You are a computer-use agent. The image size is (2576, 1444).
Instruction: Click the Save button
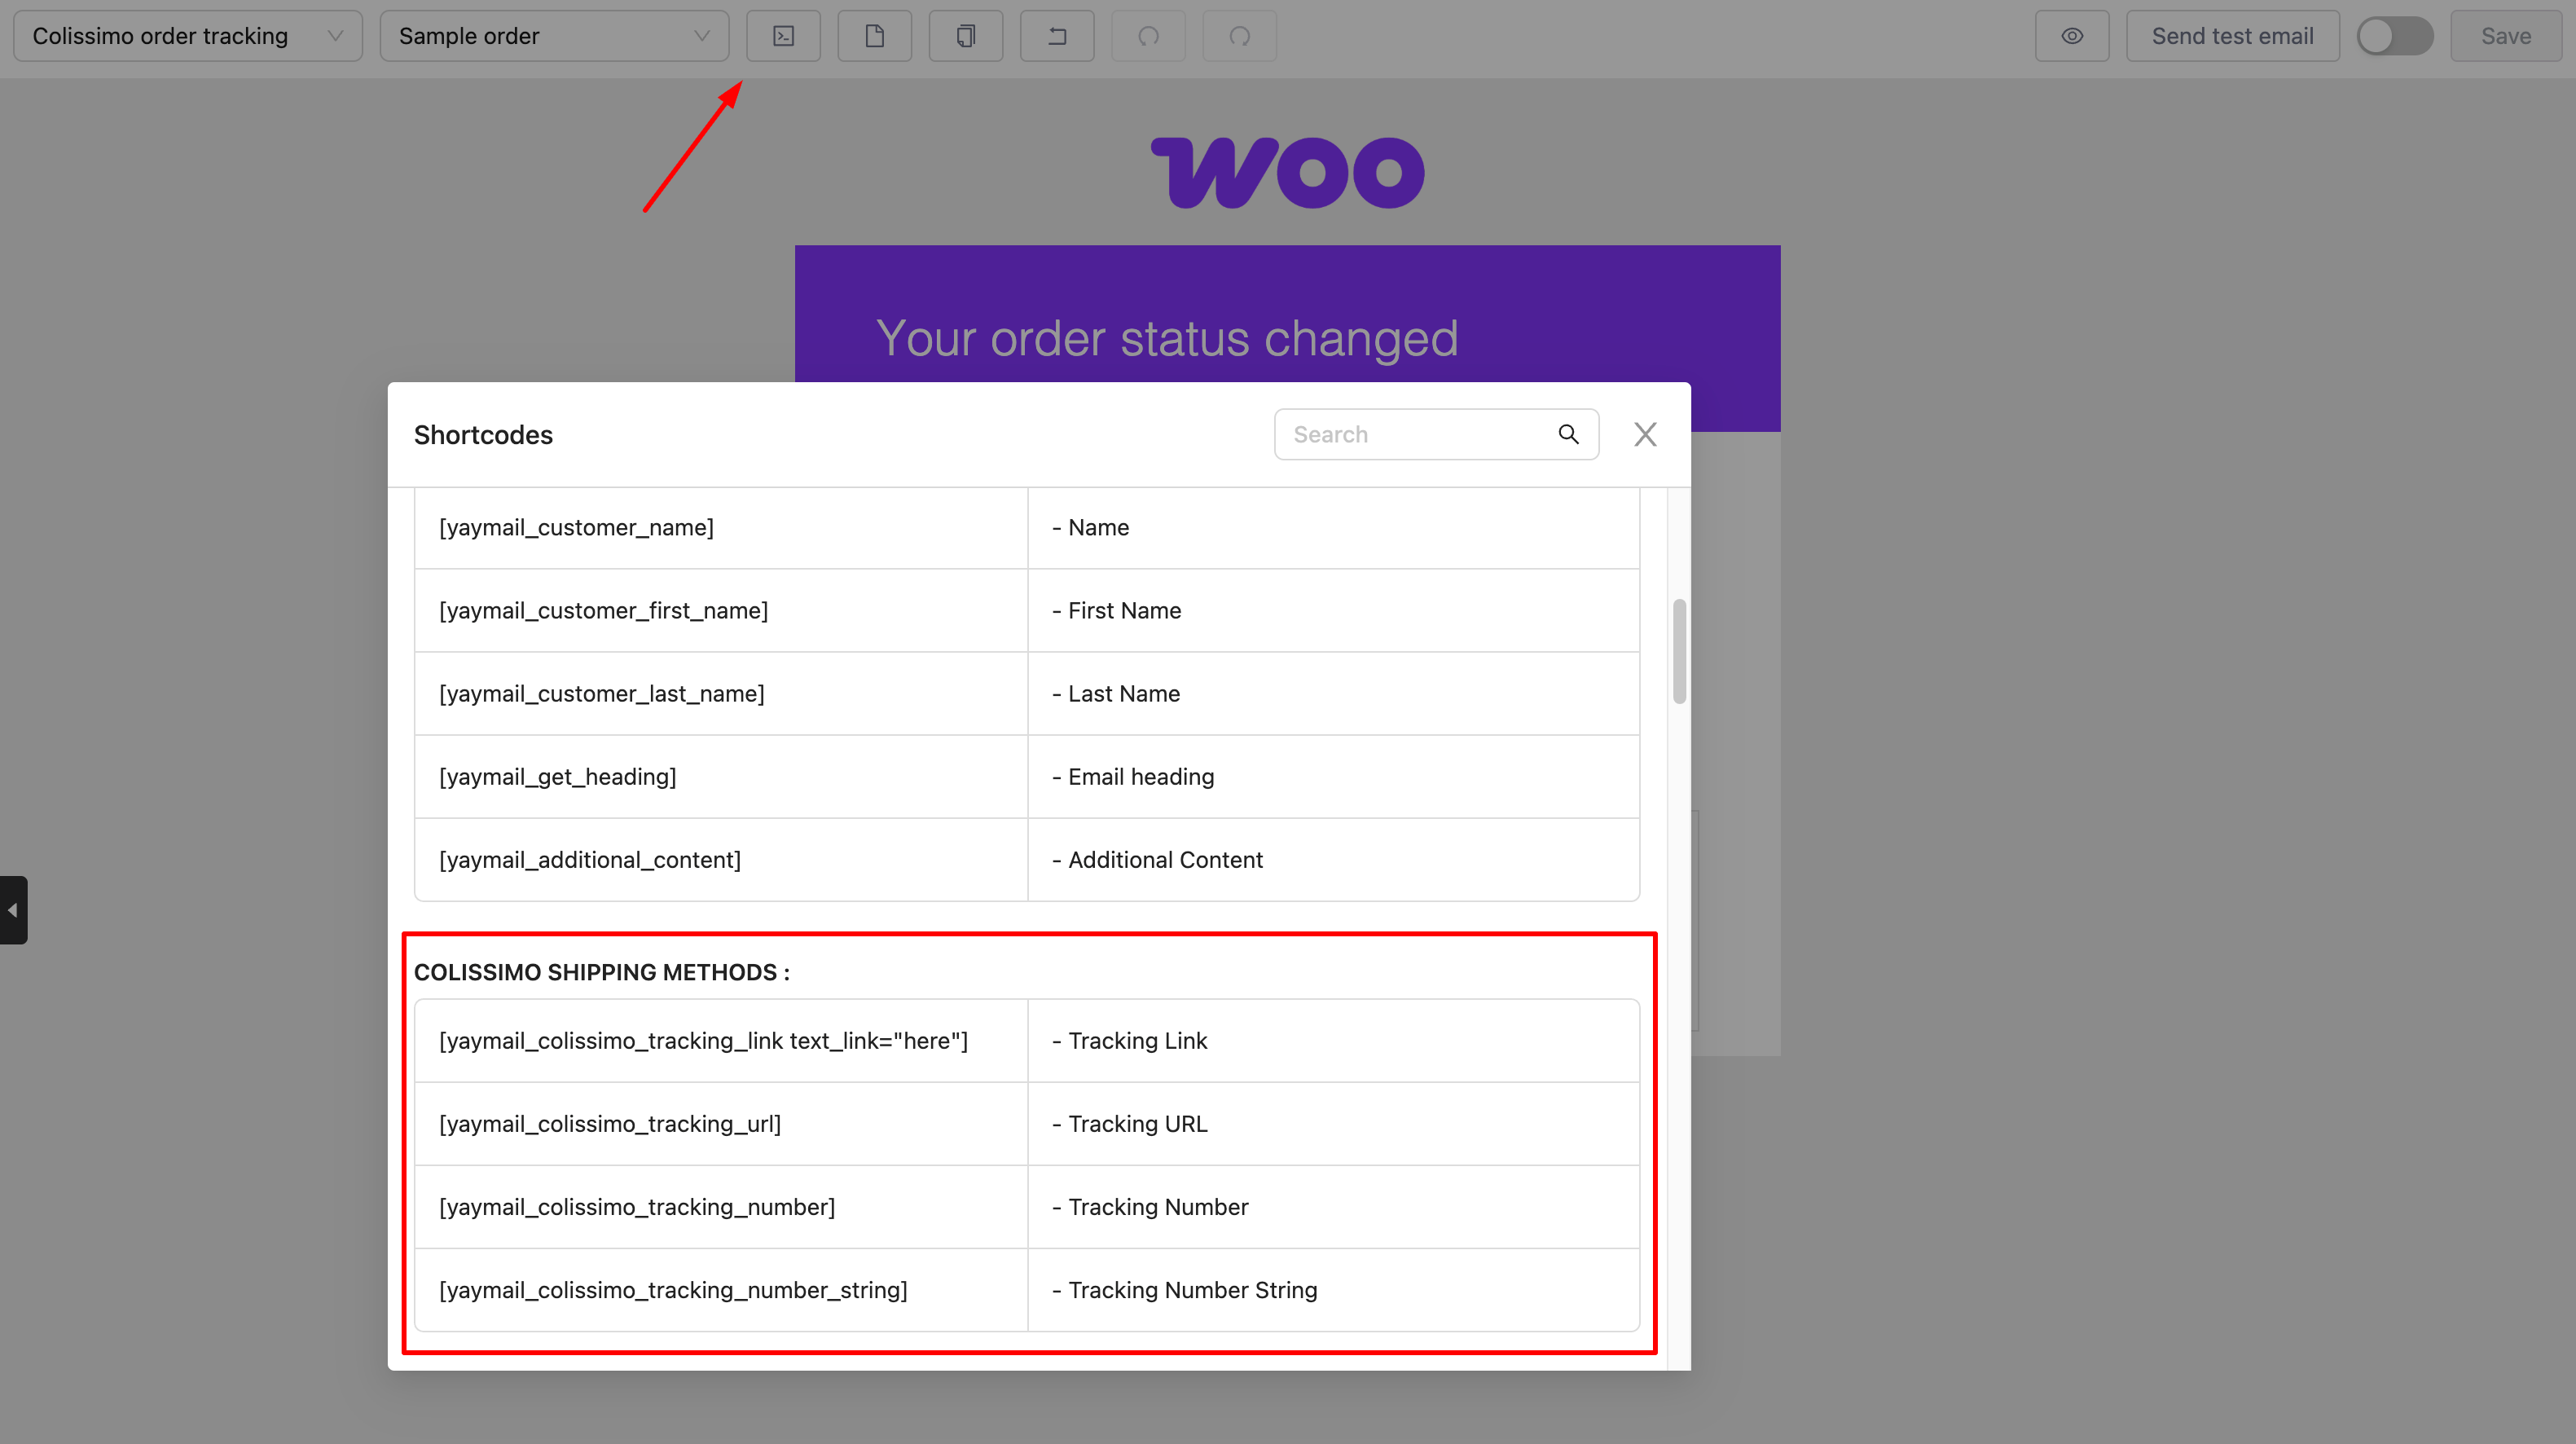pyautogui.click(x=2505, y=36)
